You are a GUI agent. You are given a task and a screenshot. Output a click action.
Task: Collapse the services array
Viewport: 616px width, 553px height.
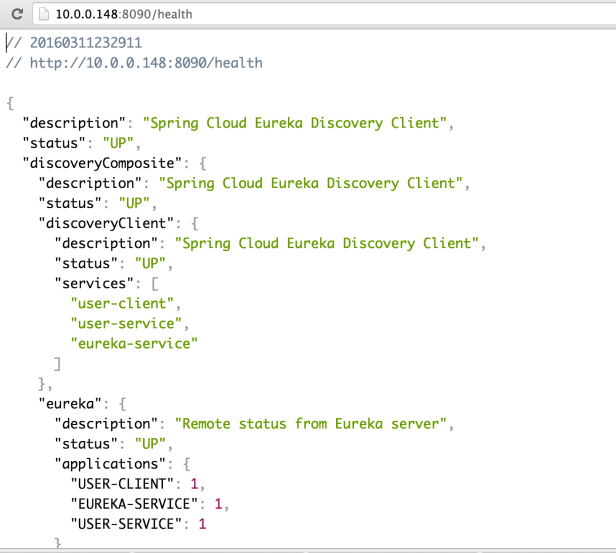(141, 283)
